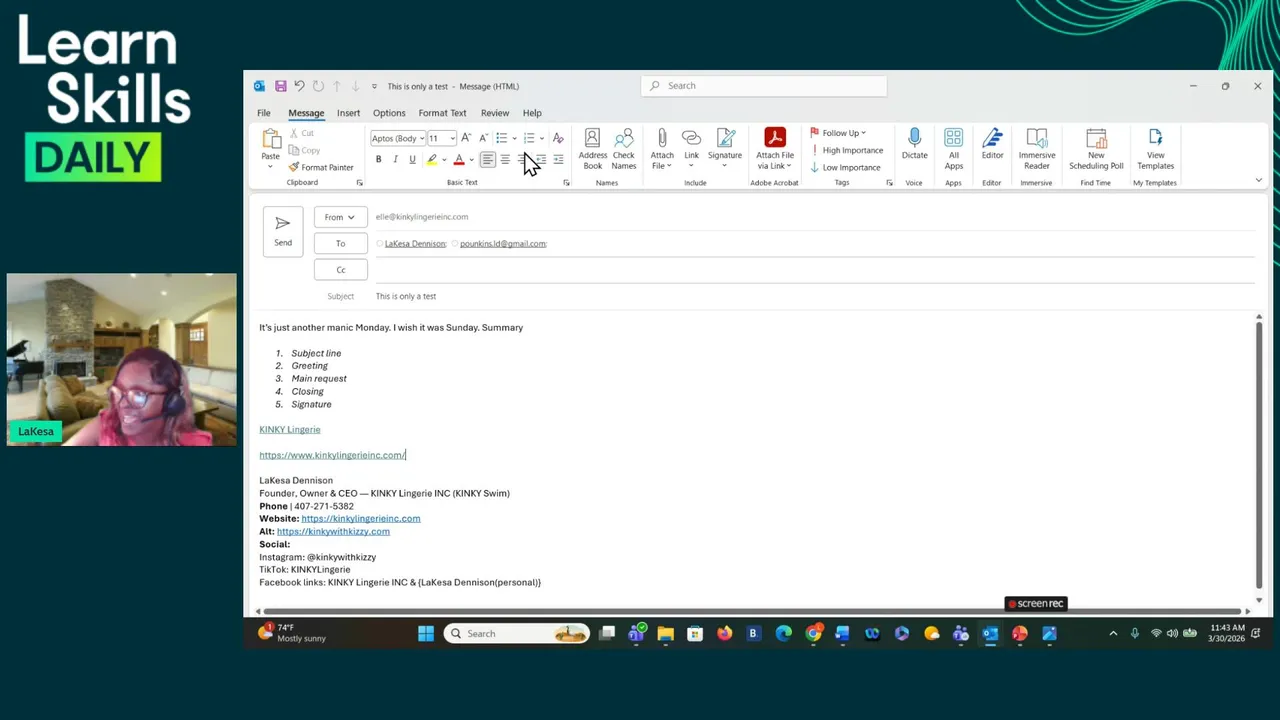
Task: Decrease font size with shrink font icon
Action: [x=483, y=138]
